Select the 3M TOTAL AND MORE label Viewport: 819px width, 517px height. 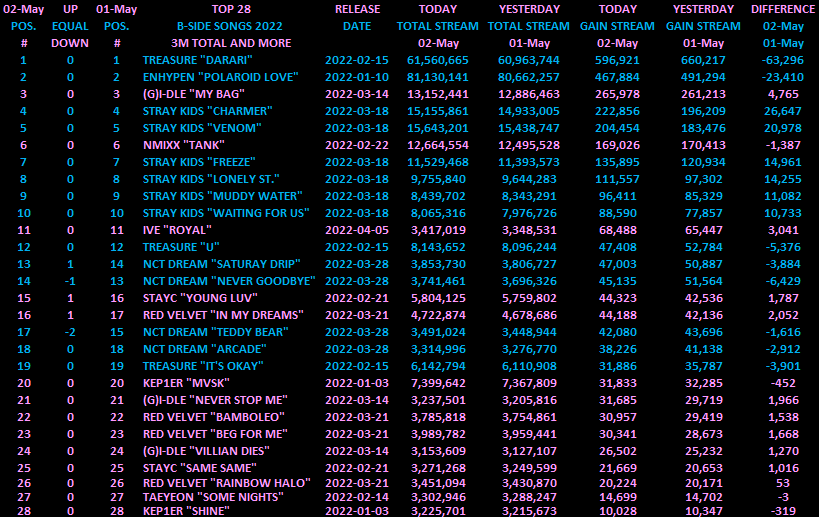[x=231, y=43]
